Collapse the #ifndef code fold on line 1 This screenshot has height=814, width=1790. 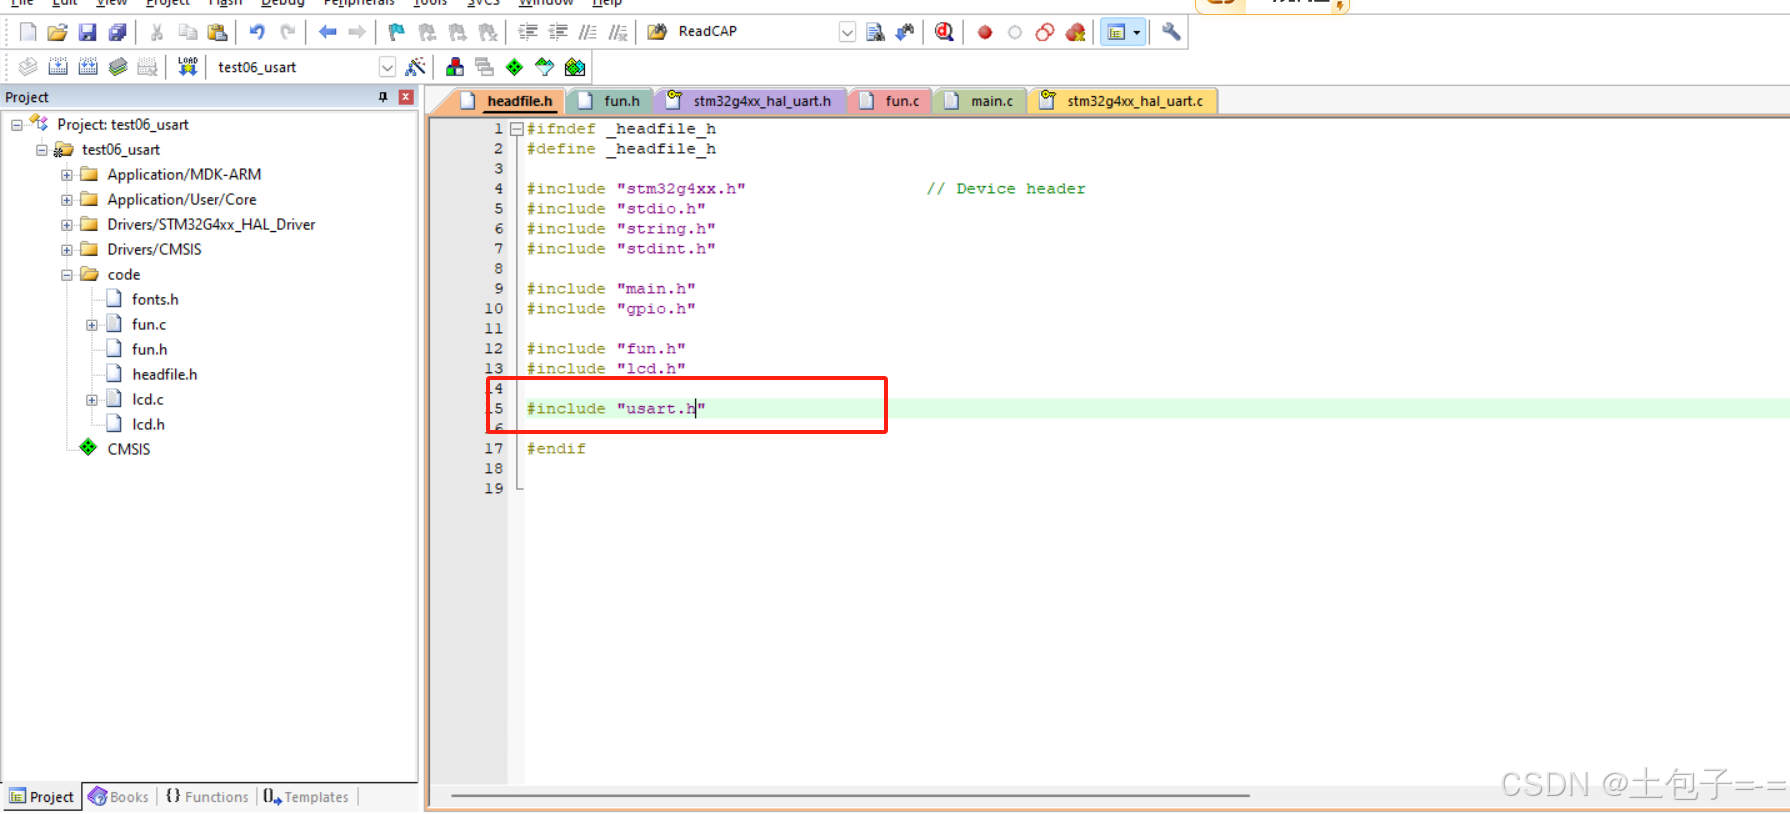coord(516,129)
